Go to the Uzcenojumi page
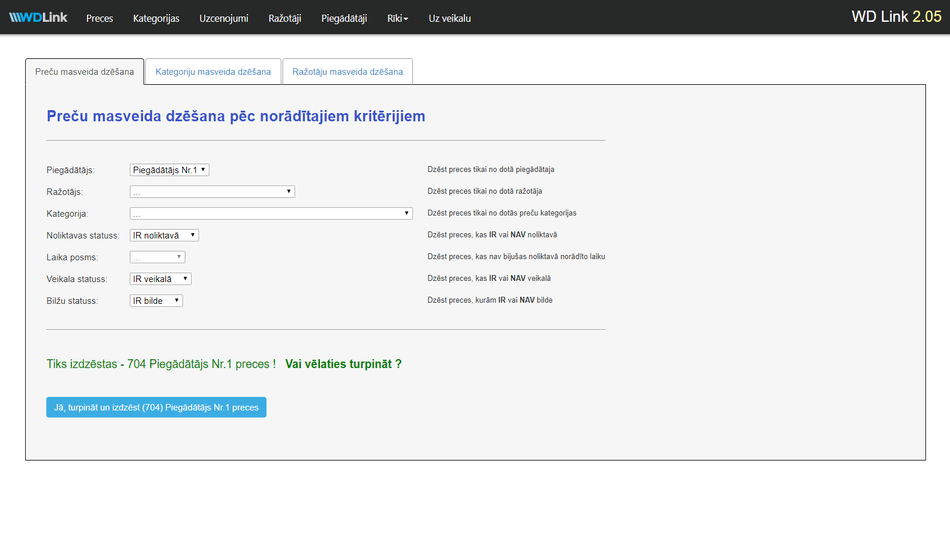 tap(224, 18)
